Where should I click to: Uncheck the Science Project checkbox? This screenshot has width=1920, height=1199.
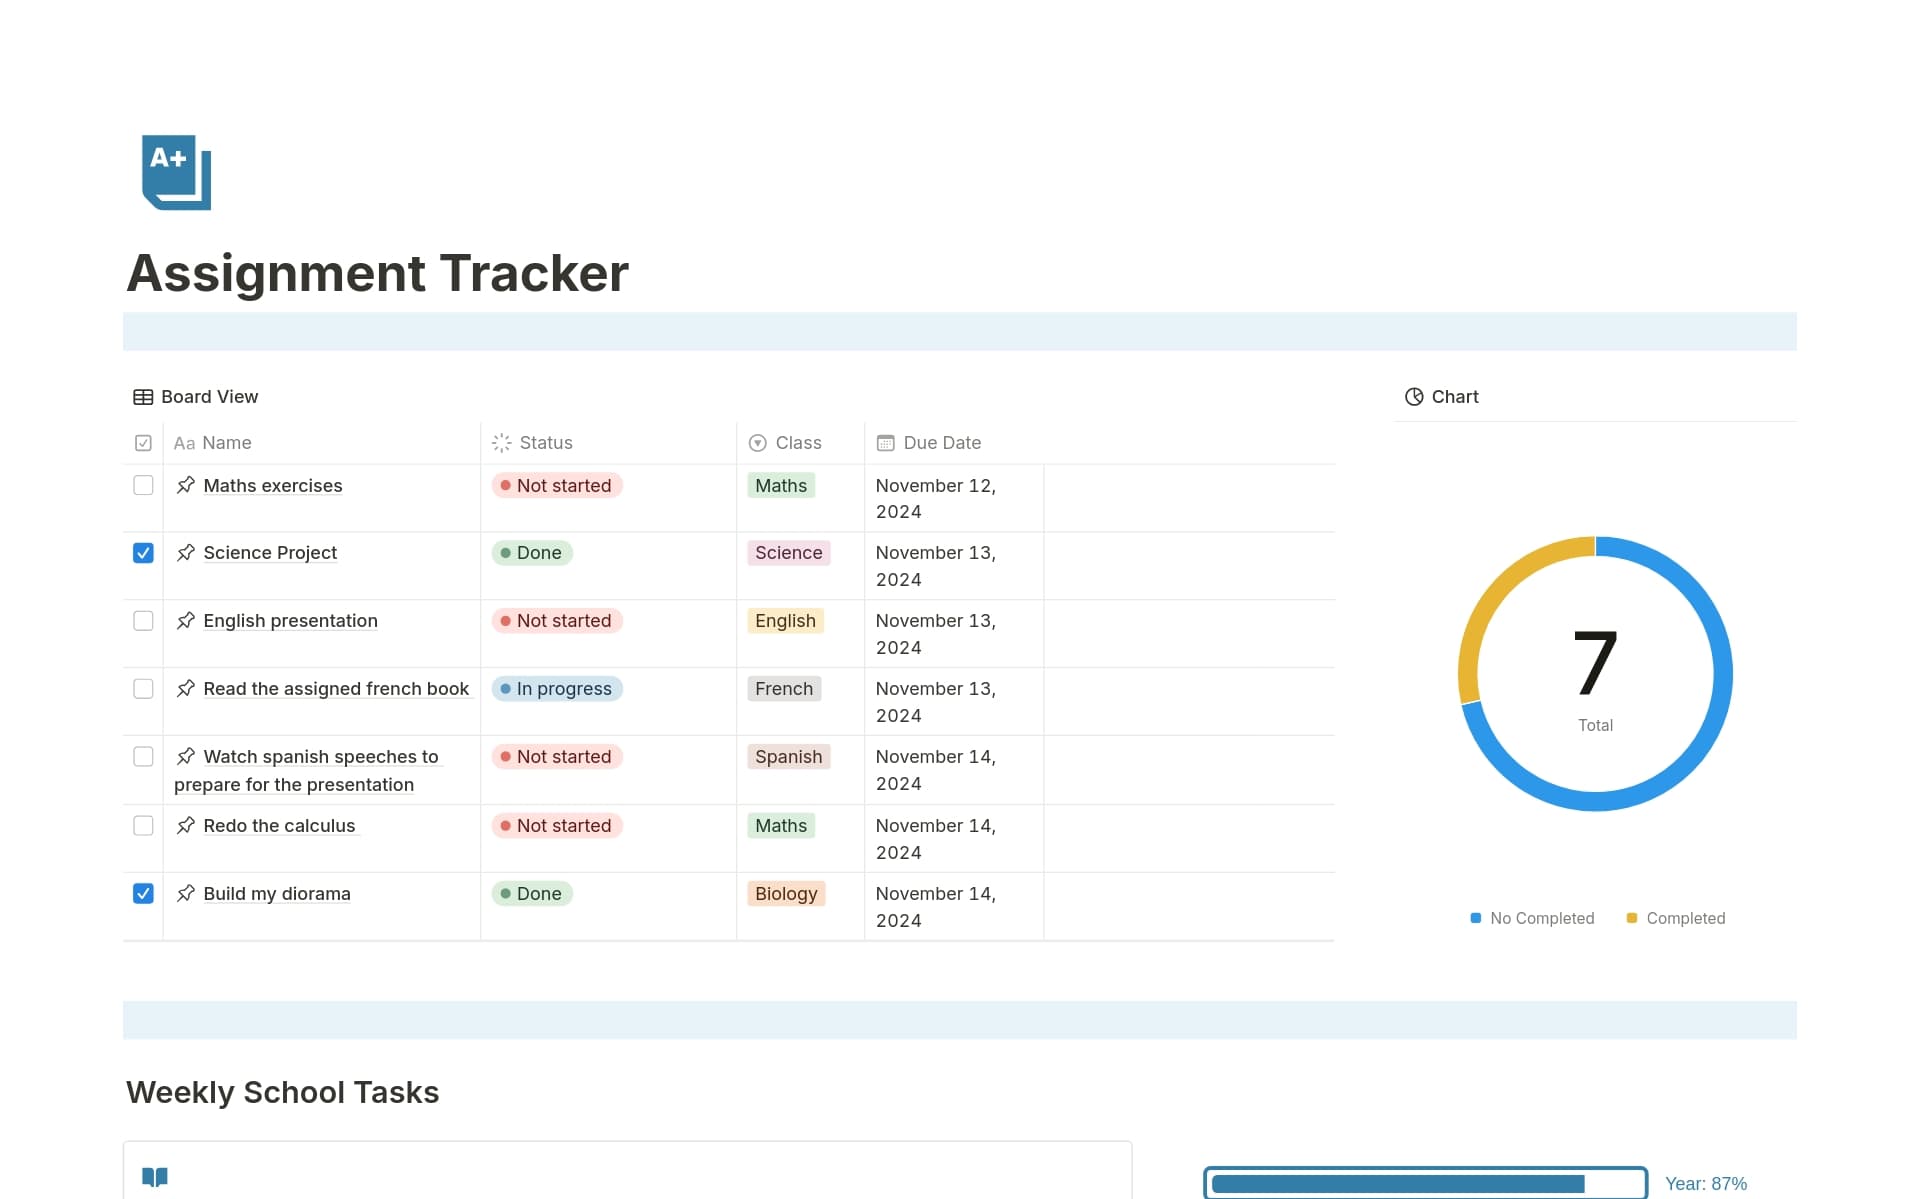(143, 552)
